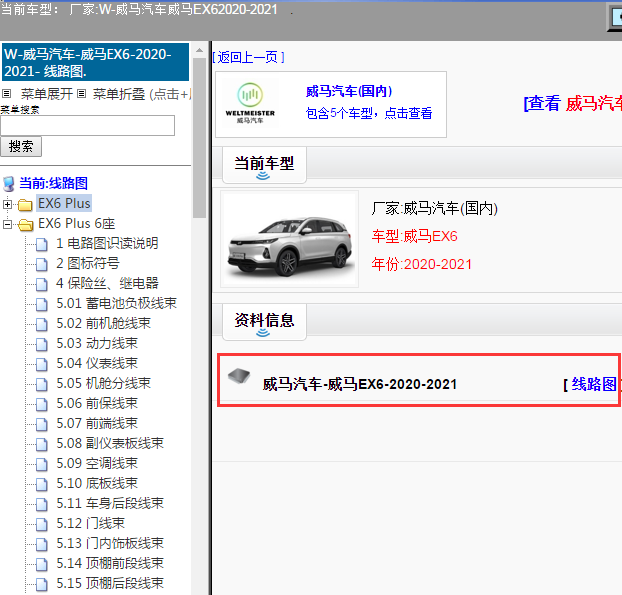Screen dimensions: 622x595
Task: Open 5.08 副仪表板线束 diagram
Action: [110, 443]
